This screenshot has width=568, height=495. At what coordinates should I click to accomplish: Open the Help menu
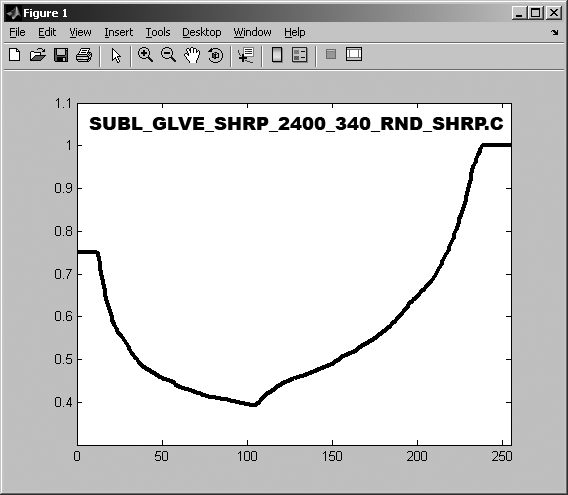295,32
